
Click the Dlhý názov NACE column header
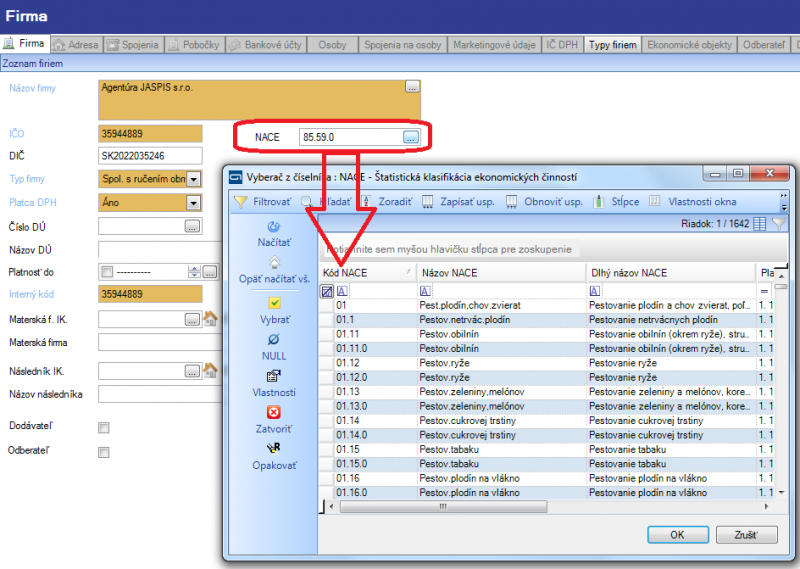[670, 273]
